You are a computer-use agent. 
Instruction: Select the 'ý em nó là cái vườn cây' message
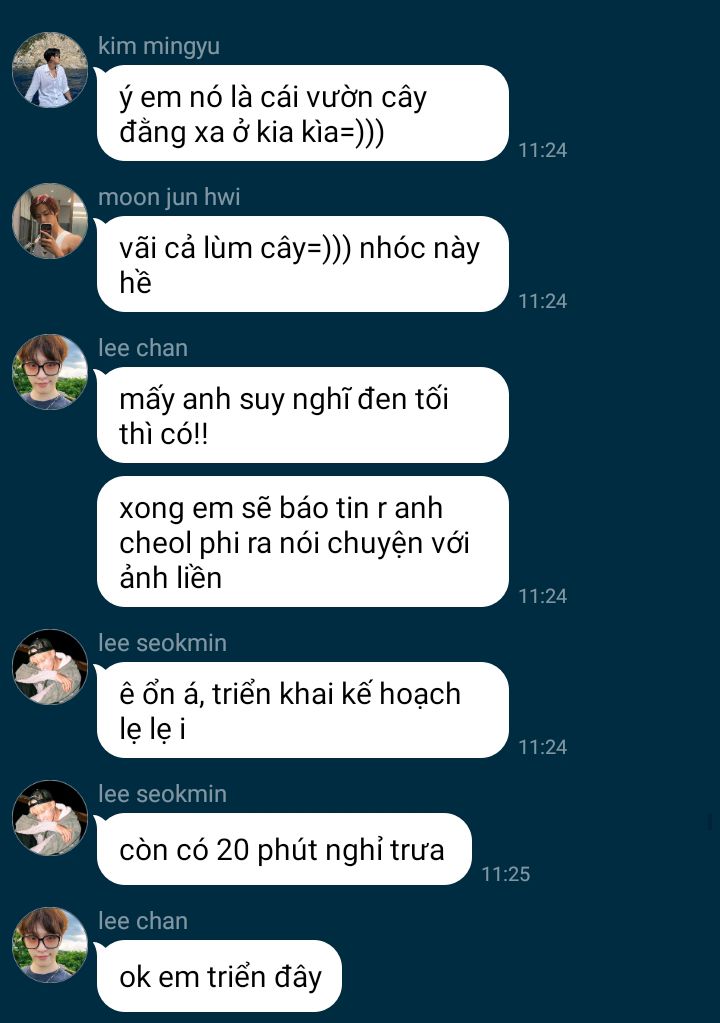coord(303,113)
